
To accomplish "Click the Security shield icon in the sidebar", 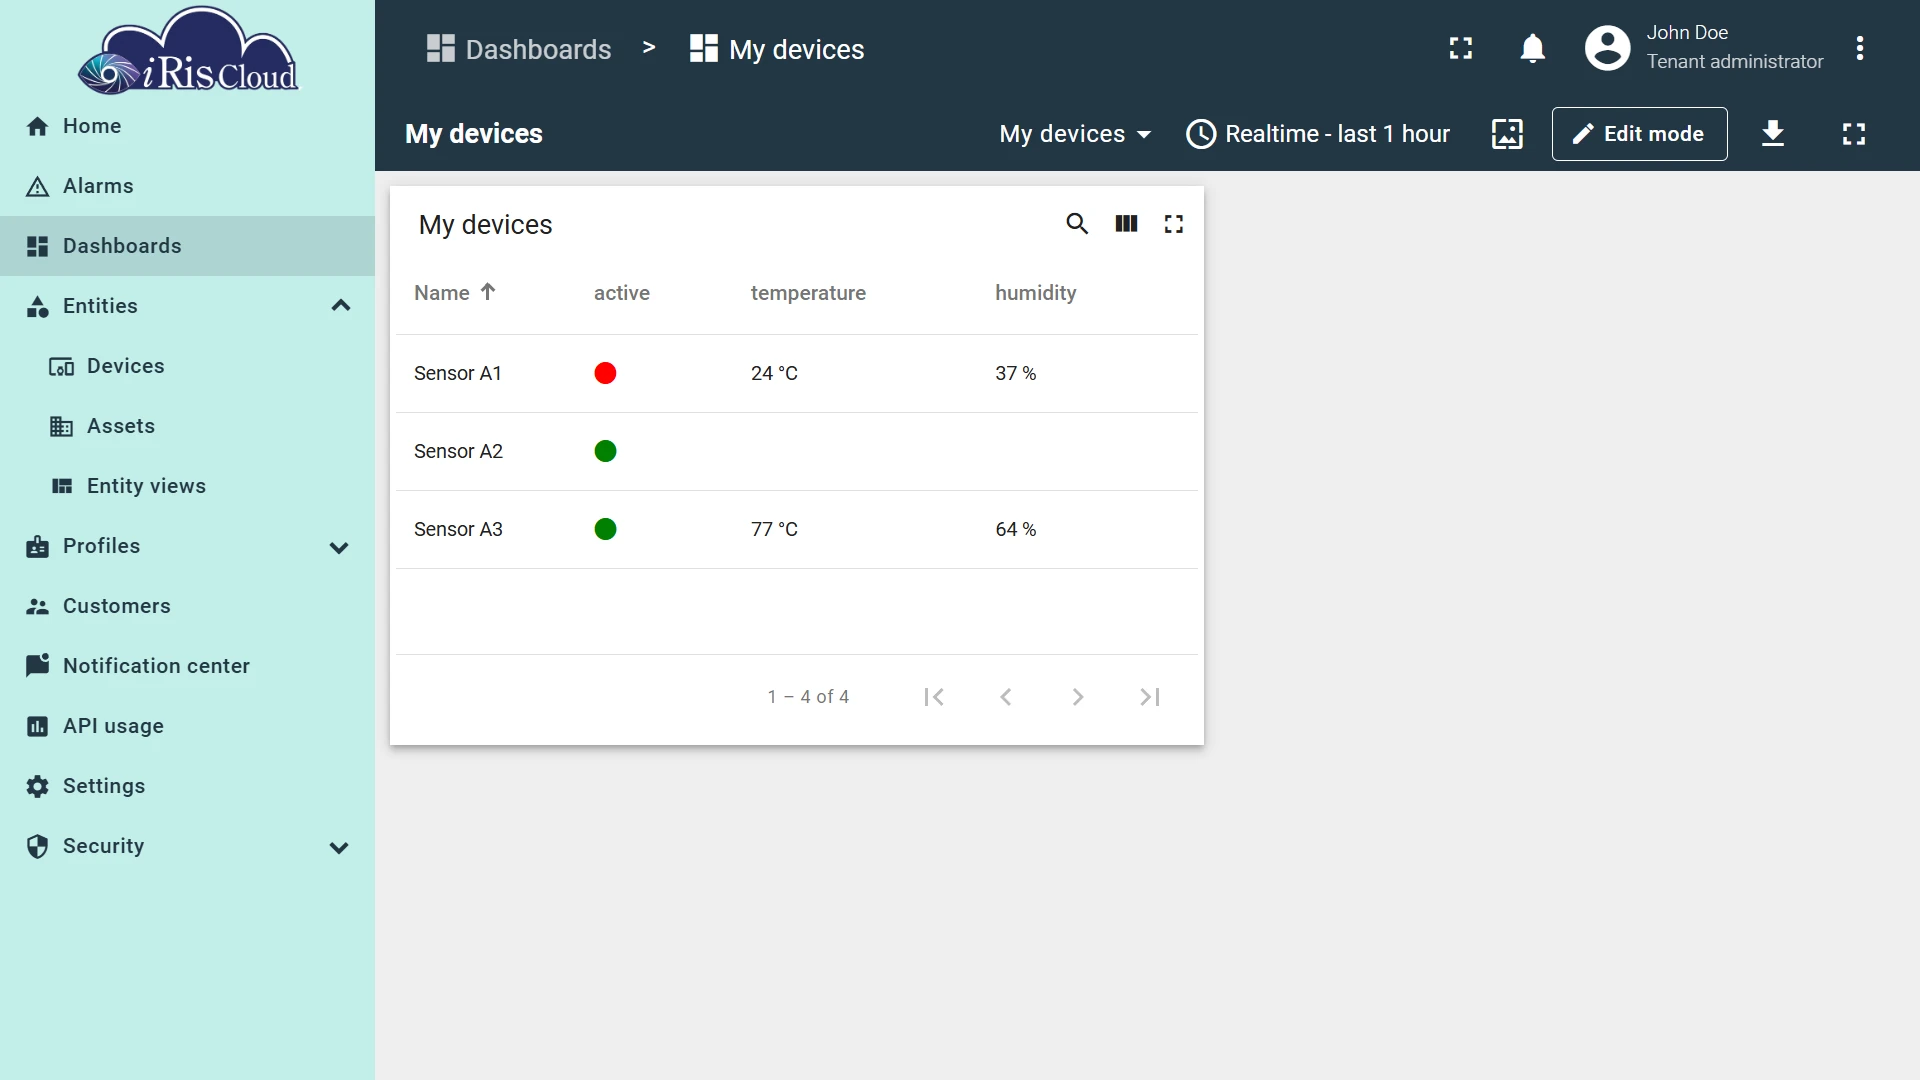I will pyautogui.click(x=37, y=846).
